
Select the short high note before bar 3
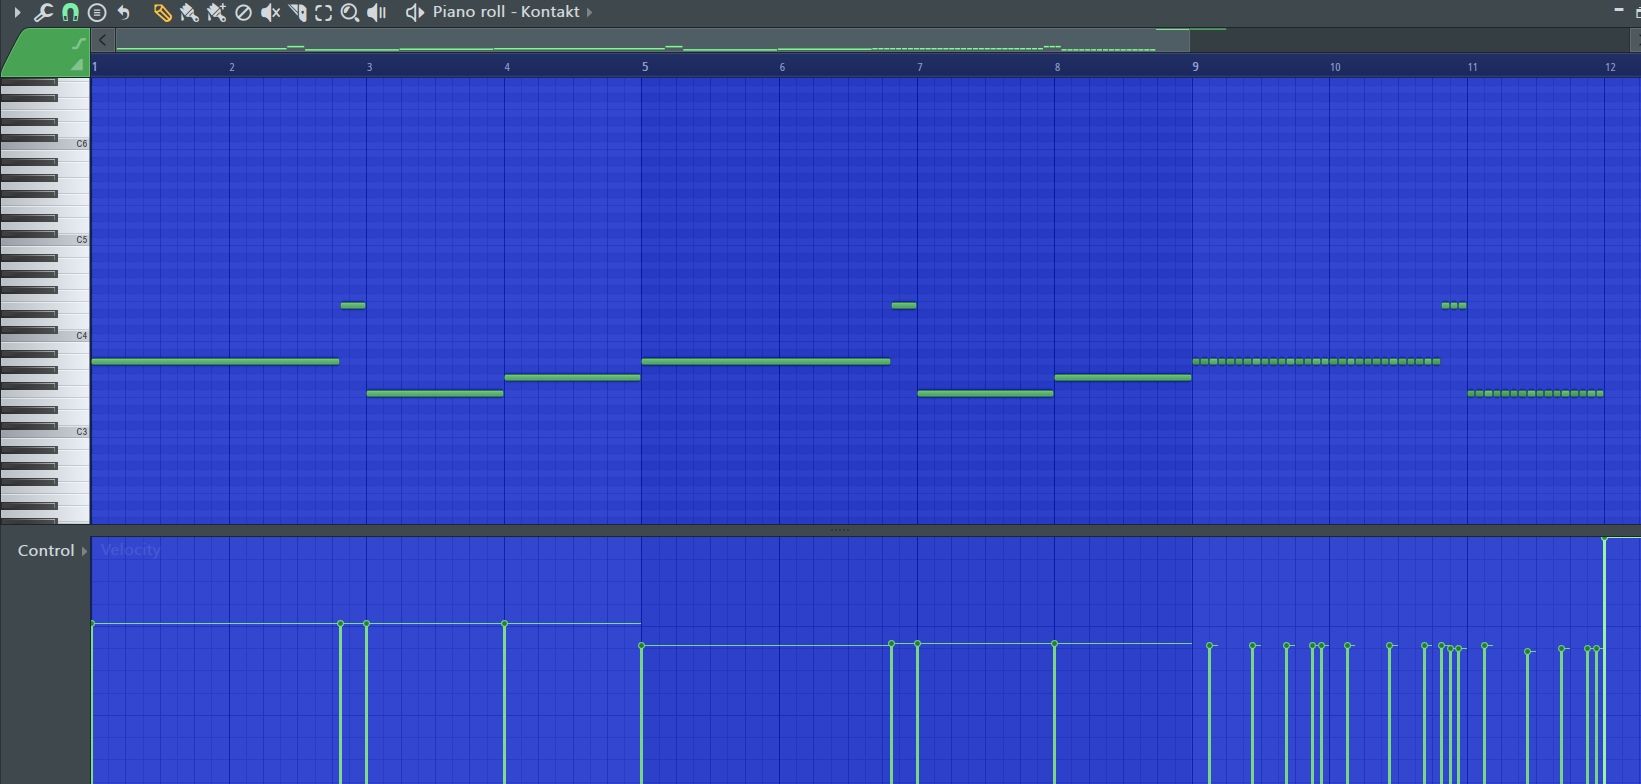353,306
